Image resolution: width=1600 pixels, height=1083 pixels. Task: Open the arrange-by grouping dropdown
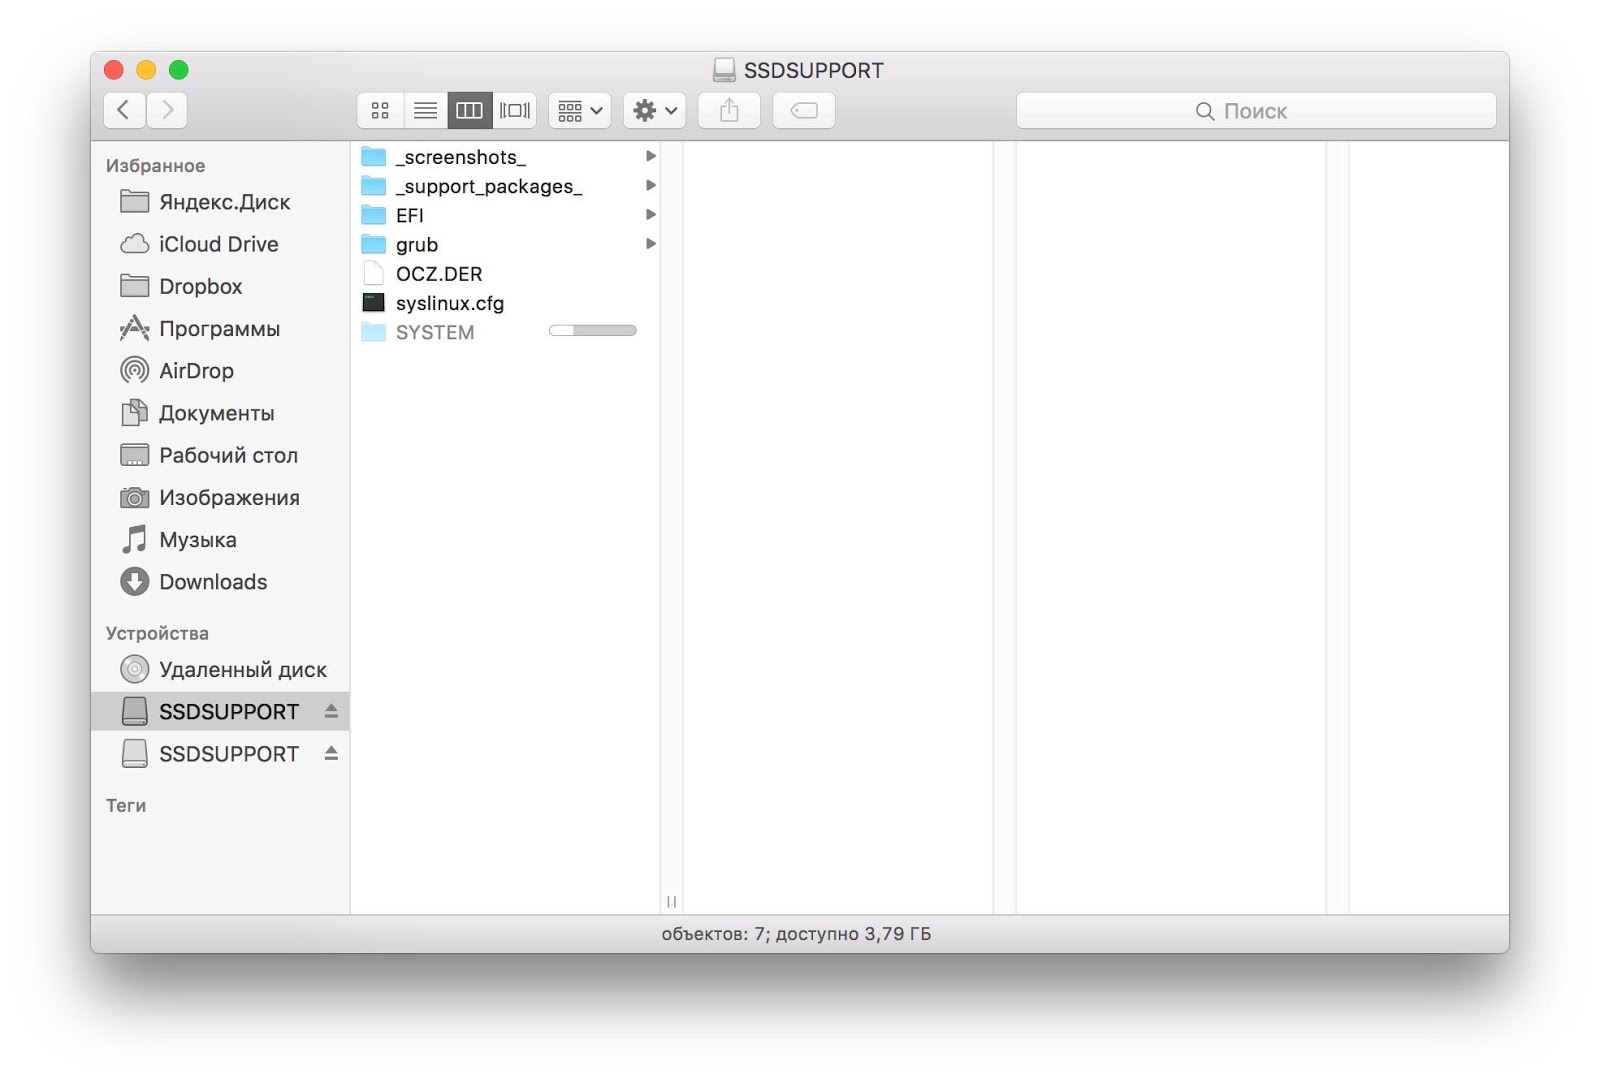click(580, 110)
